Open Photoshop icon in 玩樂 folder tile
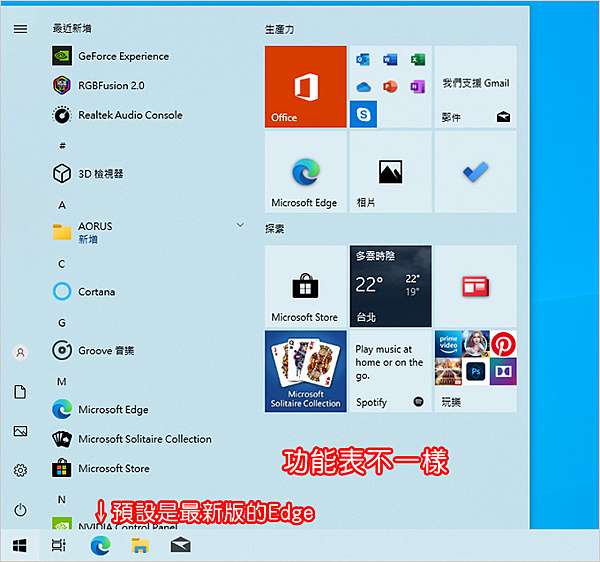The image size is (600, 562). pos(476,371)
